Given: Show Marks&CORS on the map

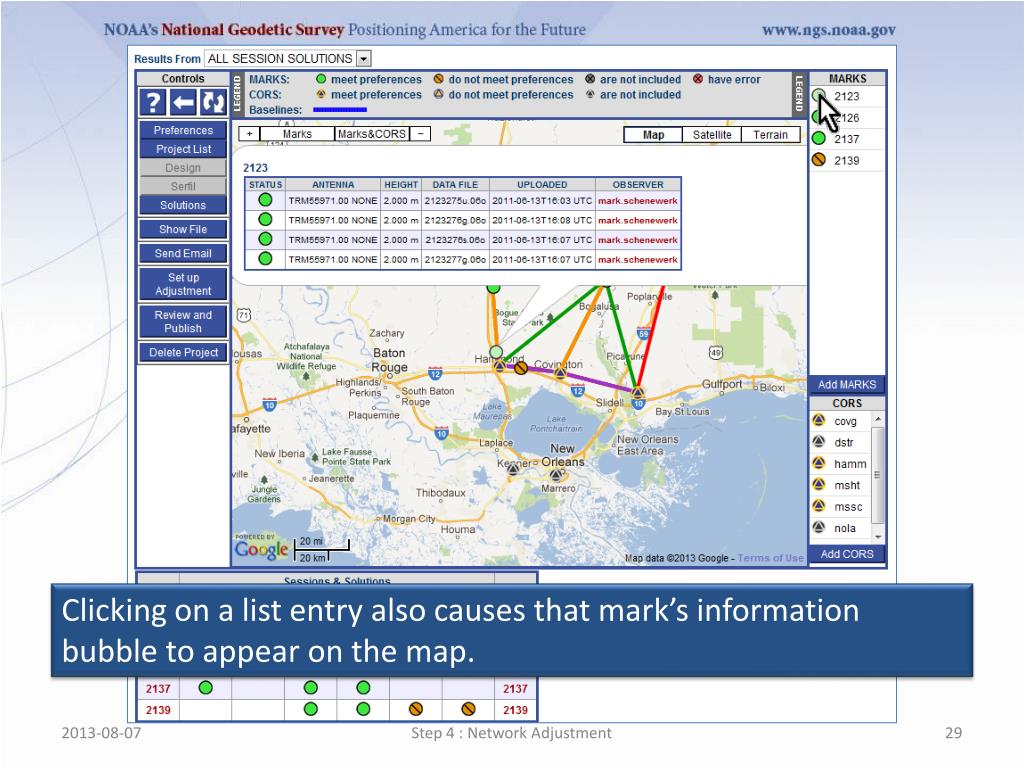Looking at the screenshot, I should (372, 134).
